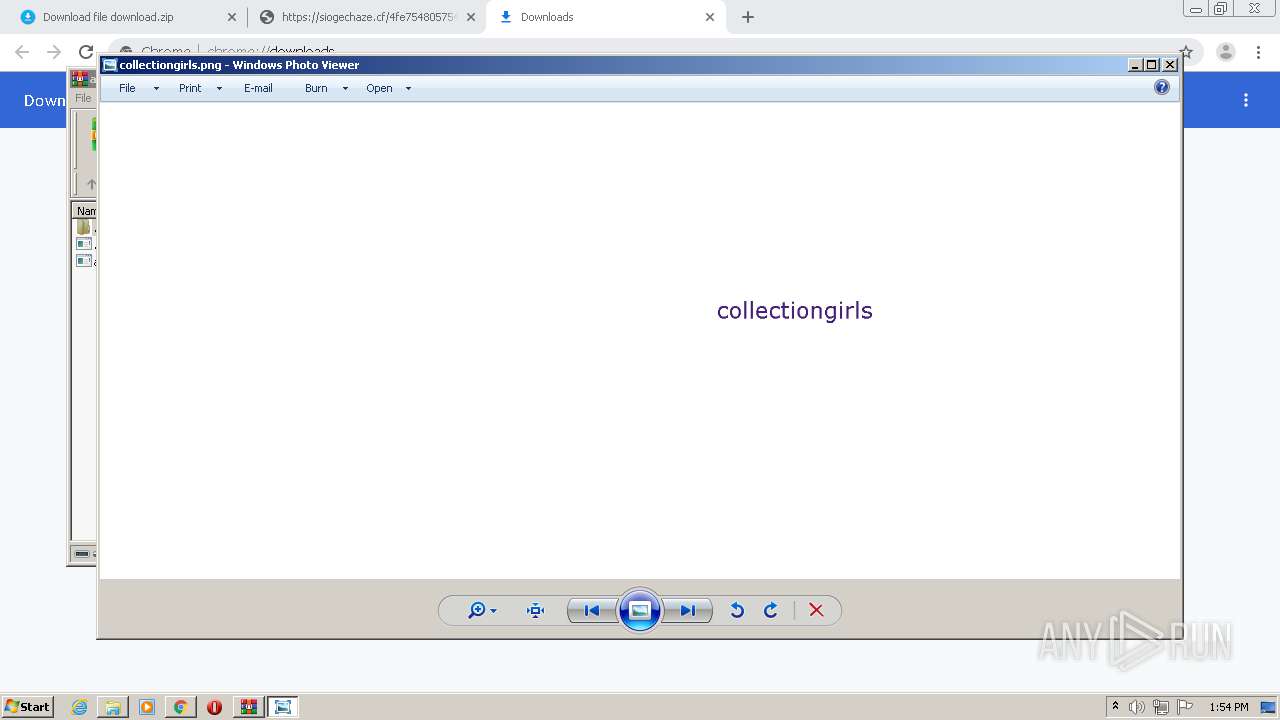Click the collectiongirls image text
The height and width of the screenshot is (720, 1280).
pos(795,311)
